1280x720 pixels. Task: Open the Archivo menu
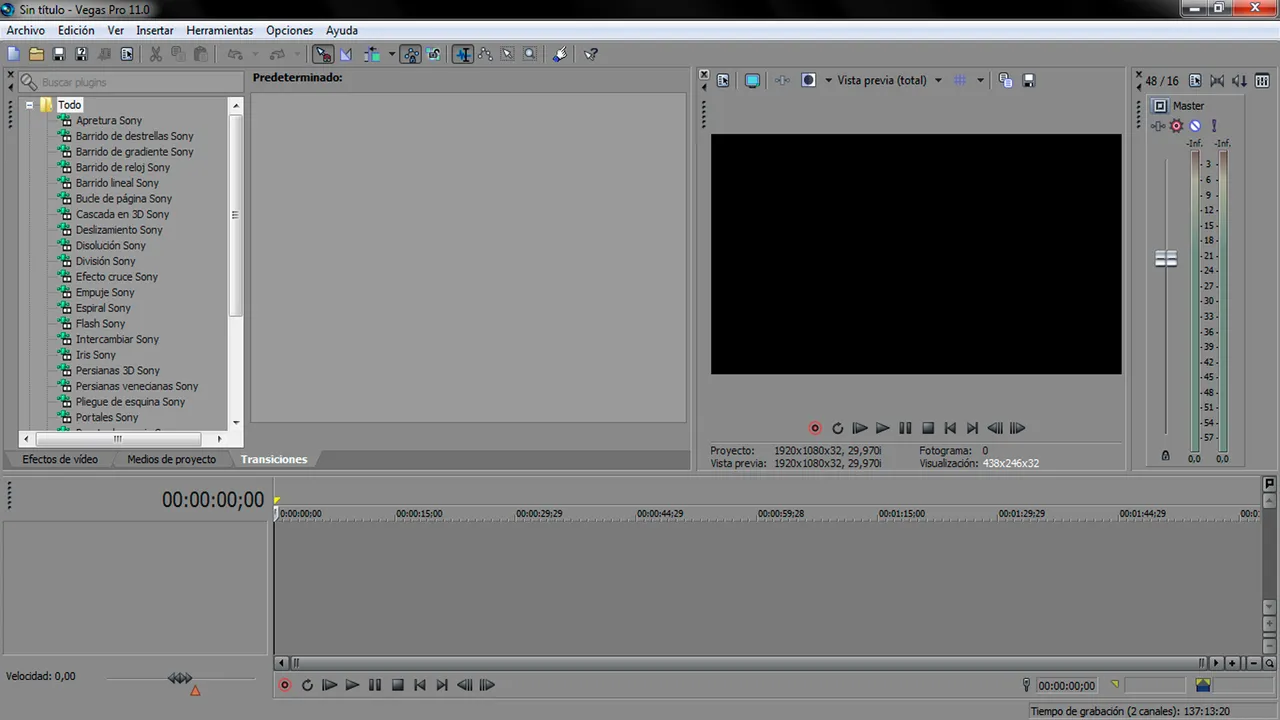point(25,31)
